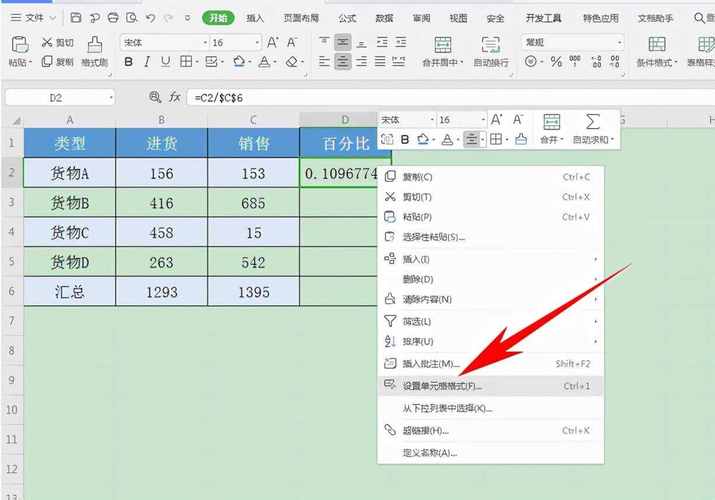Click the ribbon fill color bucket
The image size is (715, 500).
coord(239,61)
